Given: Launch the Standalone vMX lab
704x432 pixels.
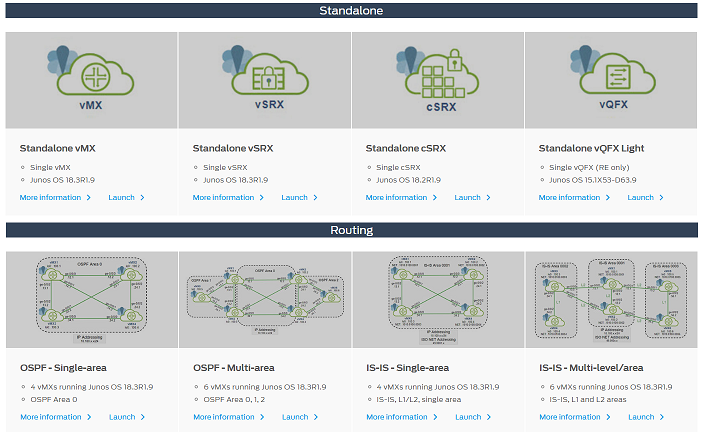Looking at the screenshot, I should 126,198.
